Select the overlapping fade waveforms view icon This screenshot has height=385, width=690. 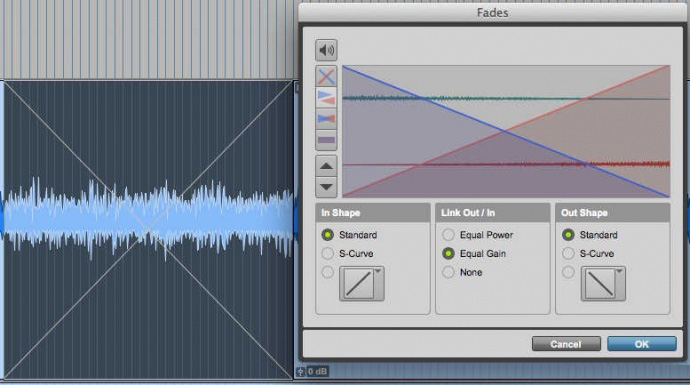tap(326, 119)
